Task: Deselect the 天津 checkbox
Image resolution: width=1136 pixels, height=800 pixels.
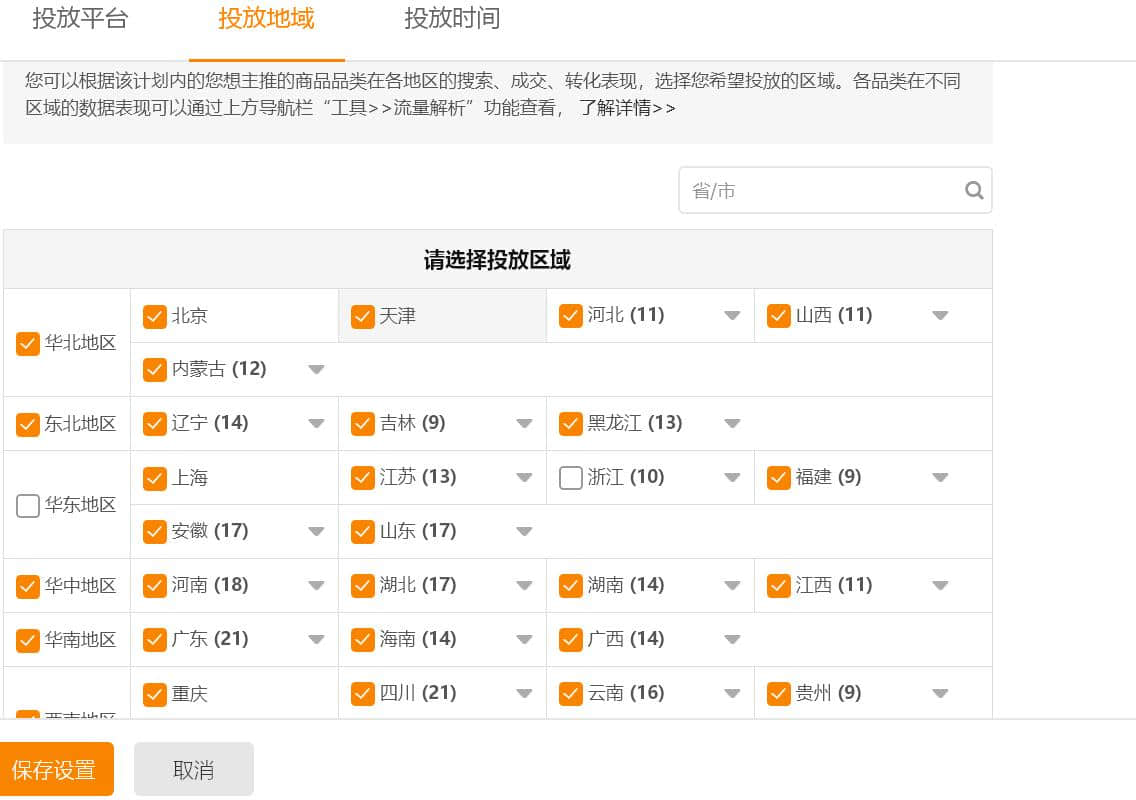Action: [x=363, y=316]
